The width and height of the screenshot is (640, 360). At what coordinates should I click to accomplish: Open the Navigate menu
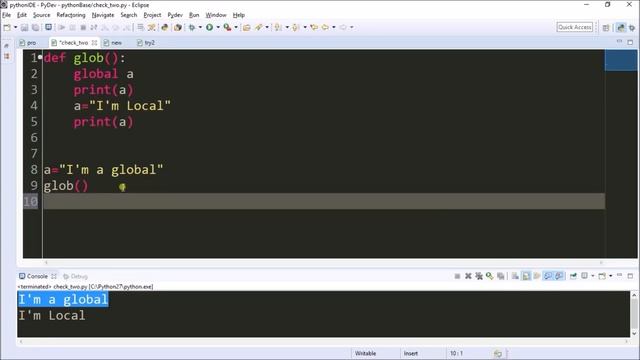pos(103,15)
